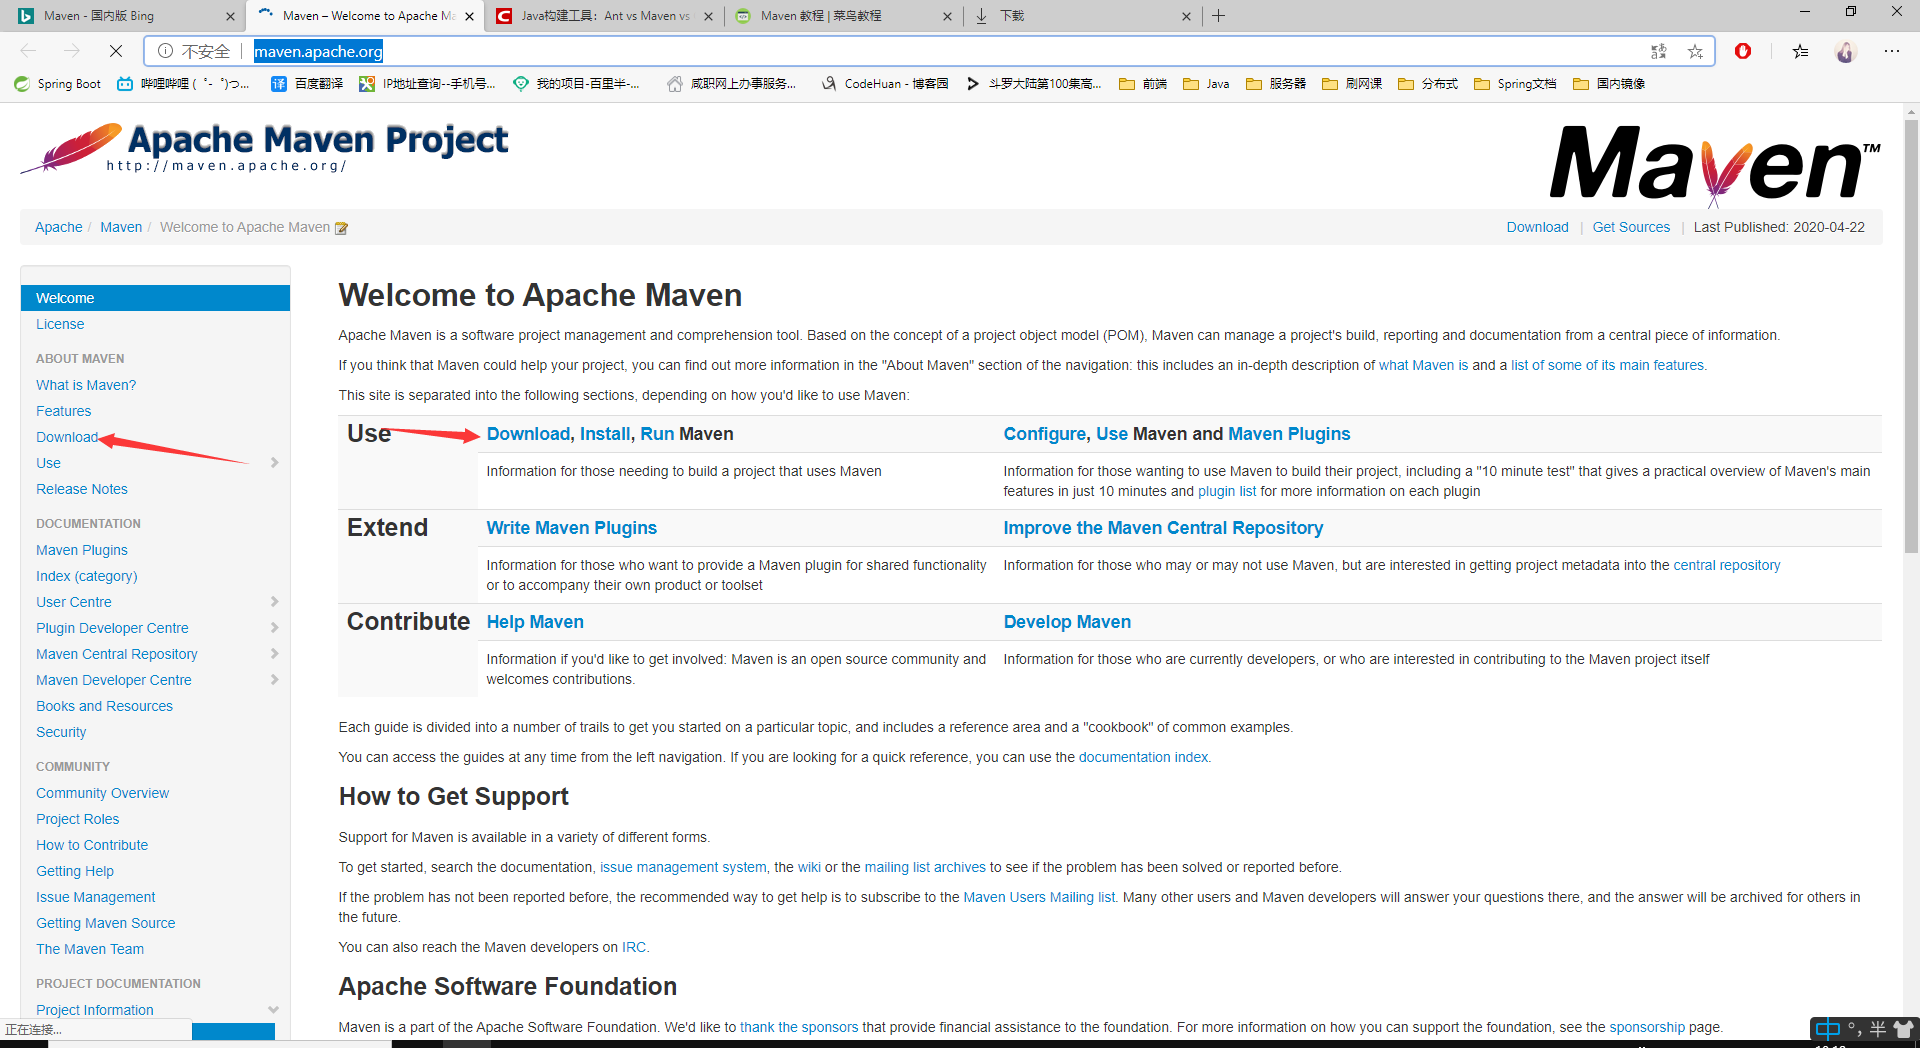Open the Maven Users Mailing list link
This screenshot has width=1920, height=1048.
[x=1039, y=897]
